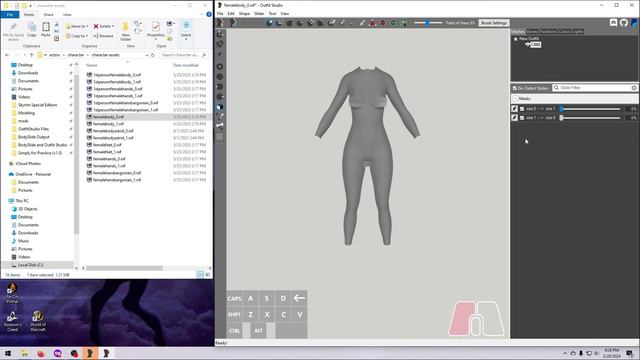640x360 pixels.
Task: Click Pin to Quick access in Explorer ribbon
Action: click(x=13, y=32)
